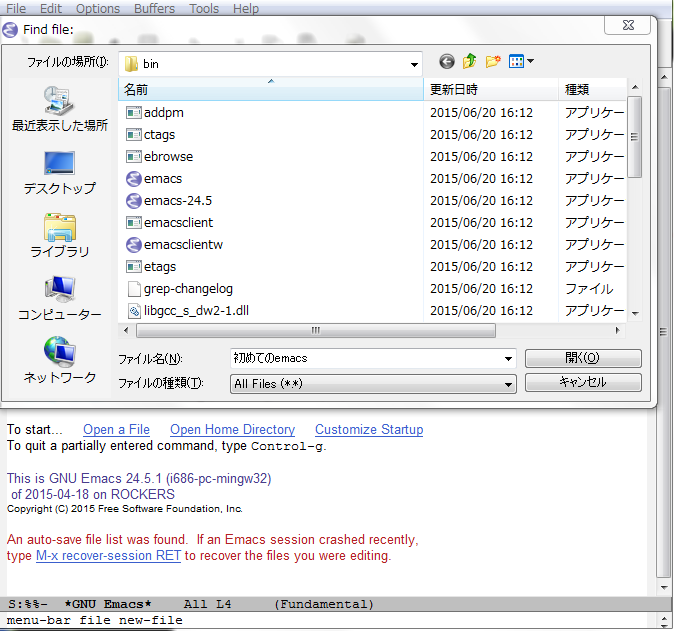Click the GNU Emacs 24.5.1 version text
Screen dimensions: 674x631
pos(138,478)
